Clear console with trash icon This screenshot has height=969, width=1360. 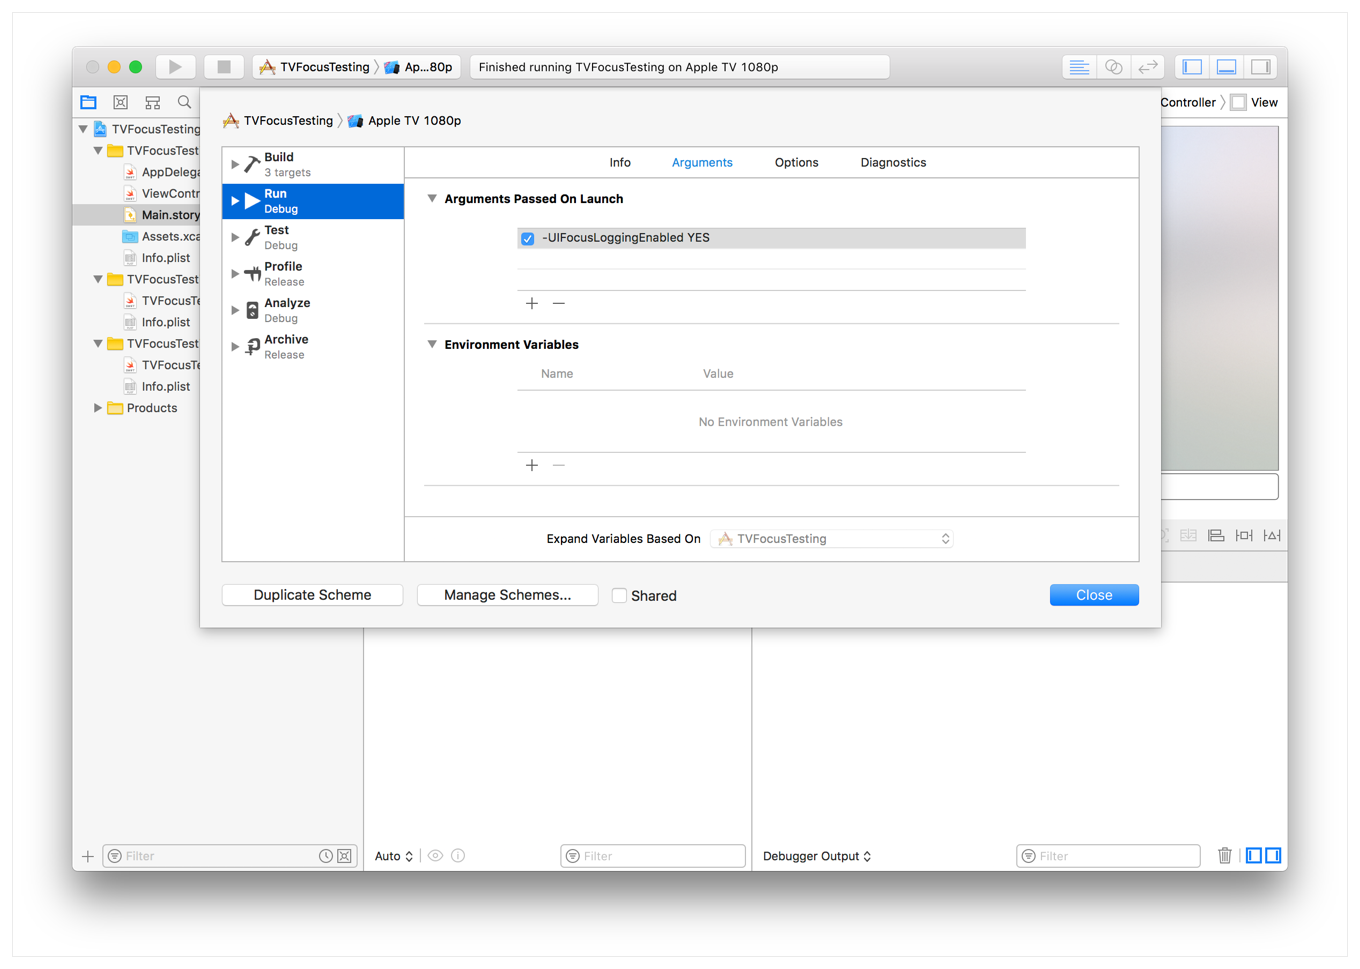click(1224, 856)
